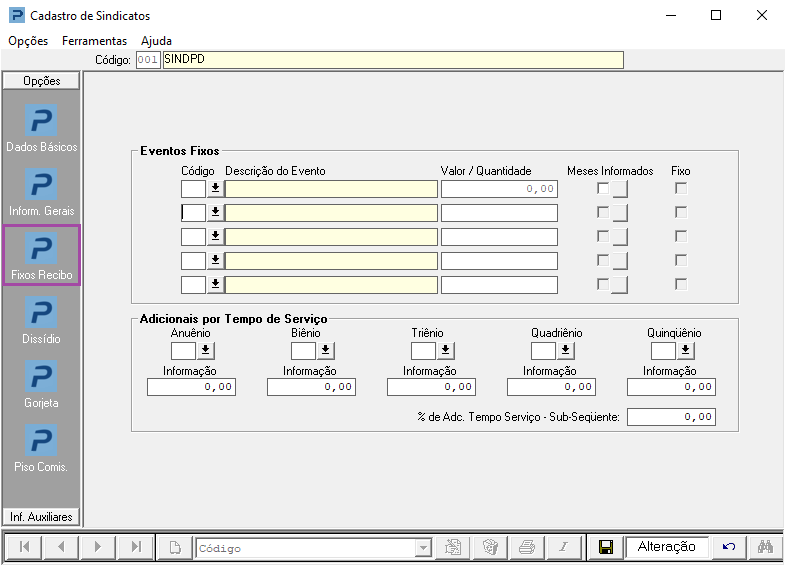
Task: Click the Triênio Informação value field
Action: 431,387
